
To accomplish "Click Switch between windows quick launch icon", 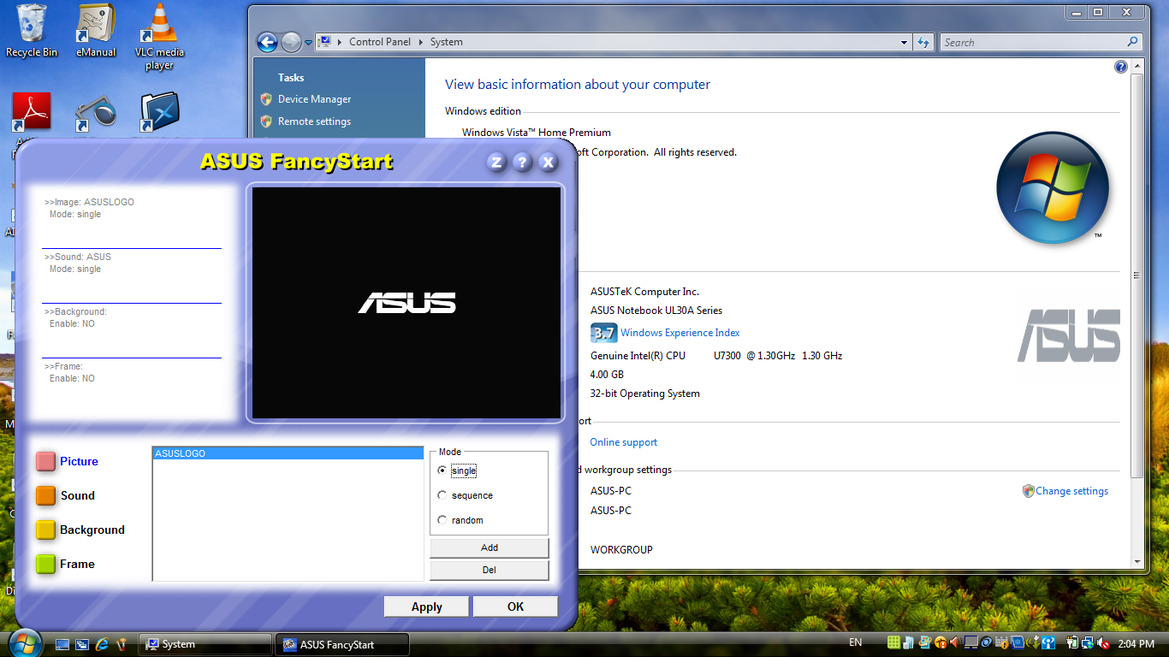I will pos(82,644).
